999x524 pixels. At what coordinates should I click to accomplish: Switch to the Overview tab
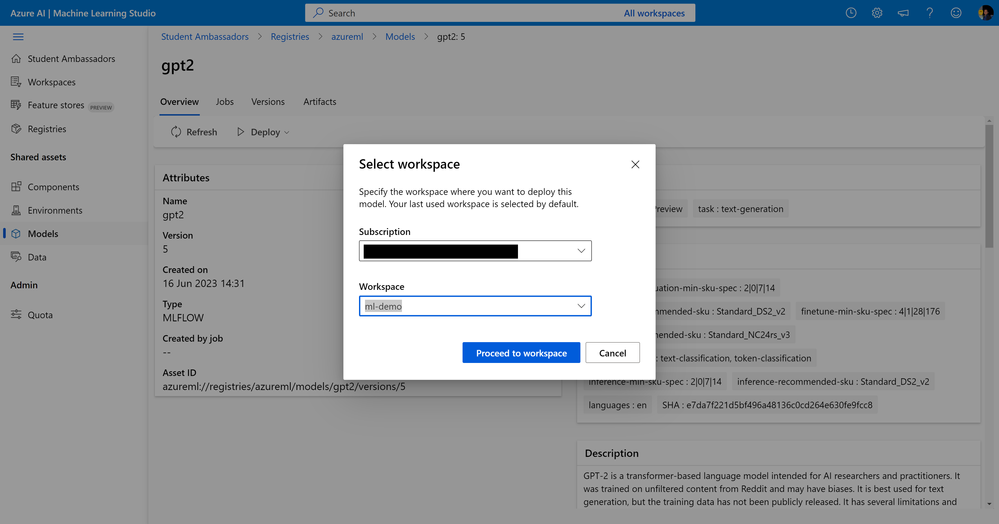pos(179,102)
